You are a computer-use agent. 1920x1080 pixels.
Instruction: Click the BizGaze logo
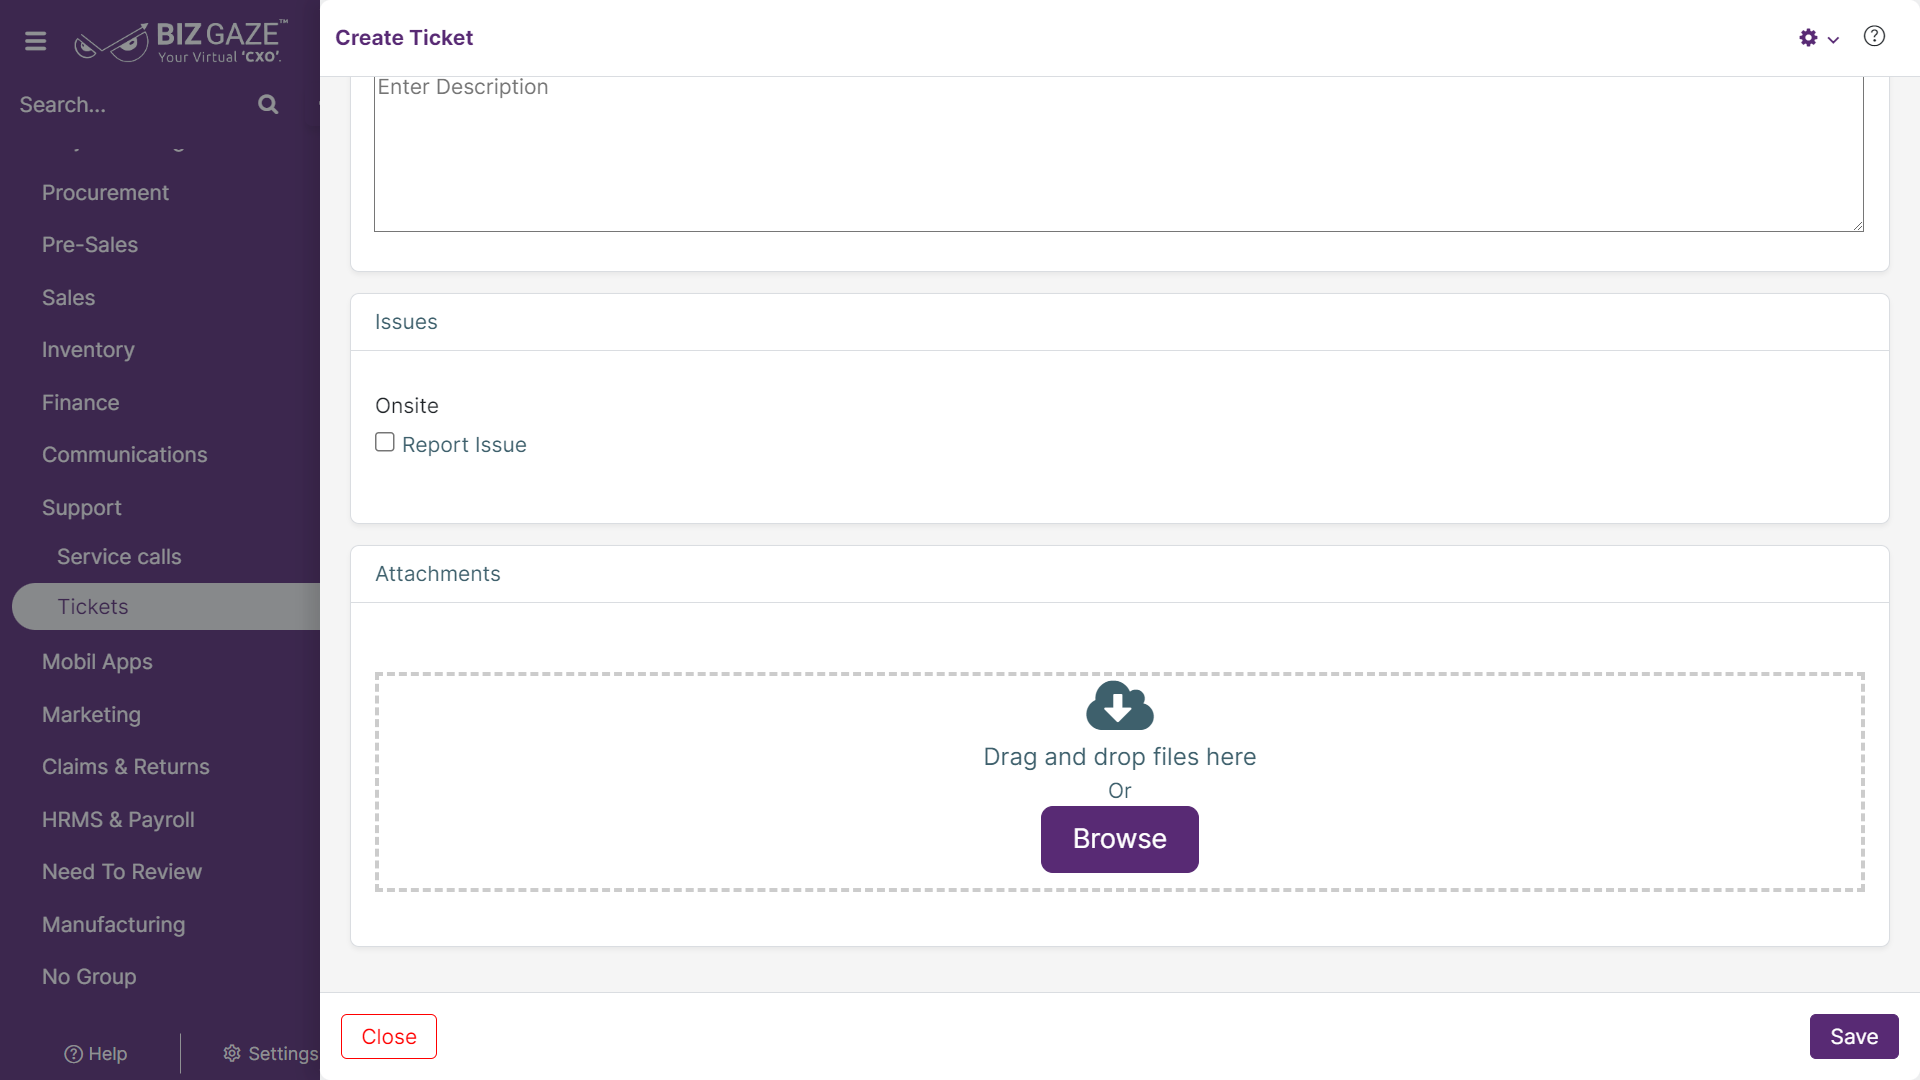point(181,41)
